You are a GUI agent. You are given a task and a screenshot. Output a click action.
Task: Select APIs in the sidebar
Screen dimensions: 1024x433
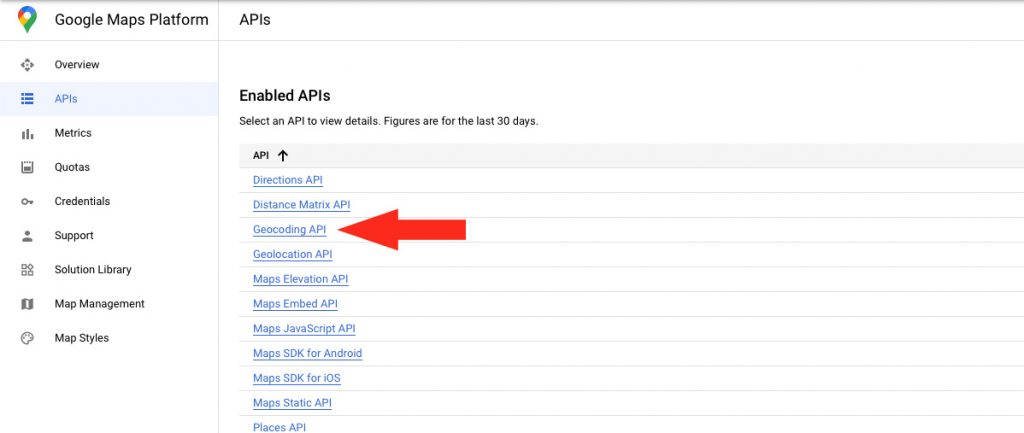66,99
